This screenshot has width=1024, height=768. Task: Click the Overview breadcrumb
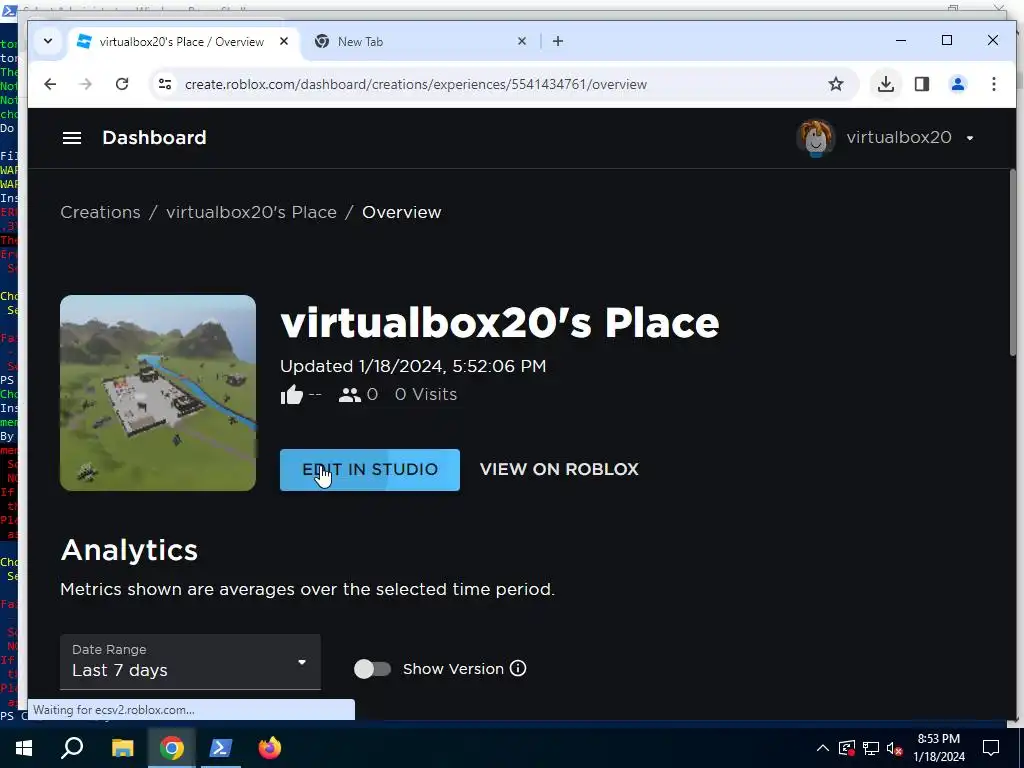[402, 212]
